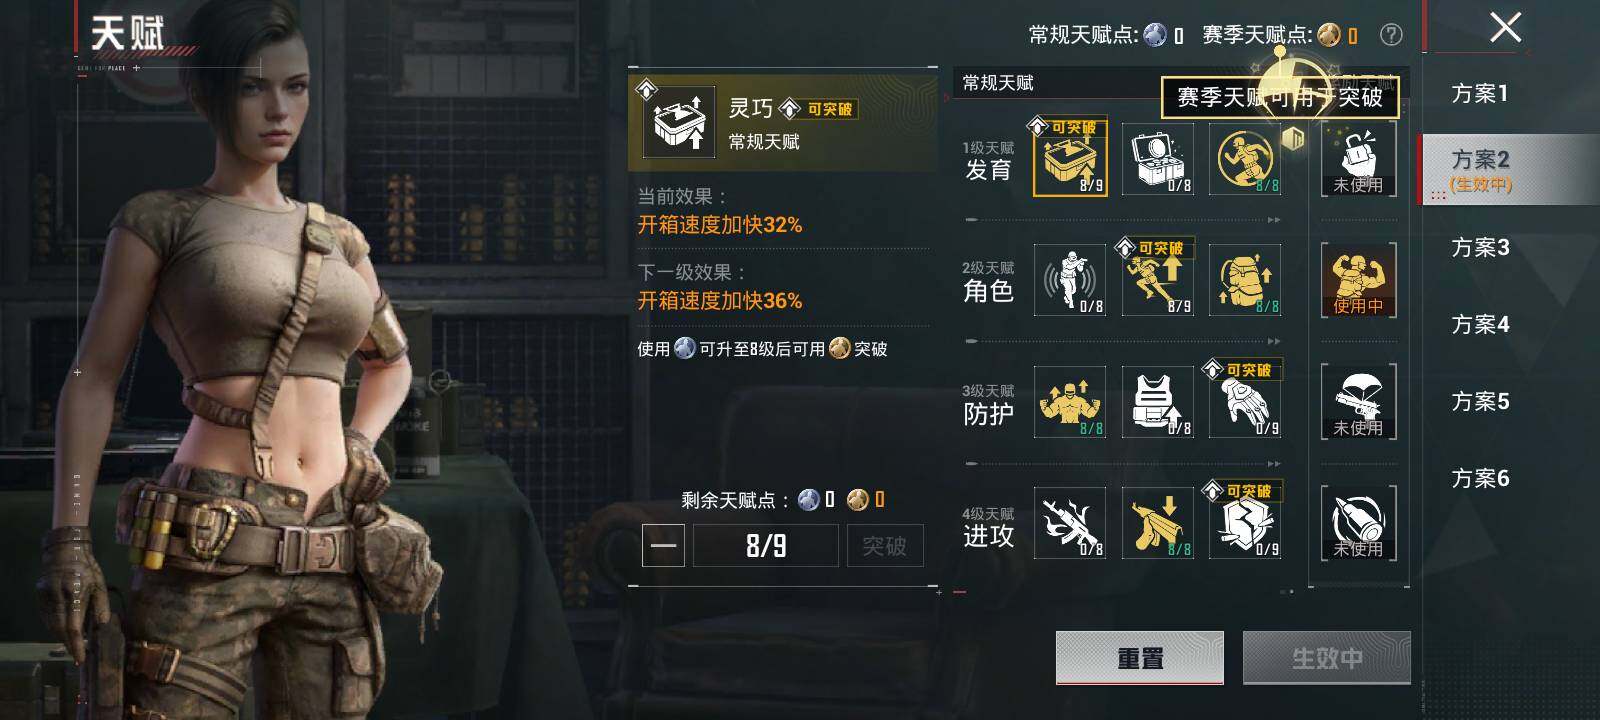Select the glove talent in 防护 row
The width and height of the screenshot is (1600, 720).
(x=1245, y=402)
